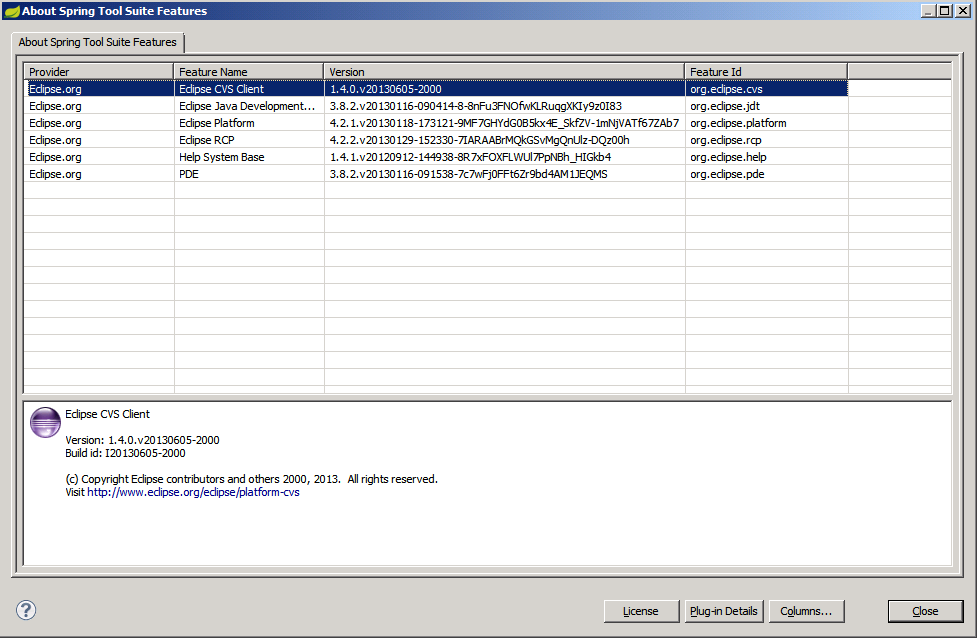
Task: Maximize the About dialog window
Action: pos(945,11)
